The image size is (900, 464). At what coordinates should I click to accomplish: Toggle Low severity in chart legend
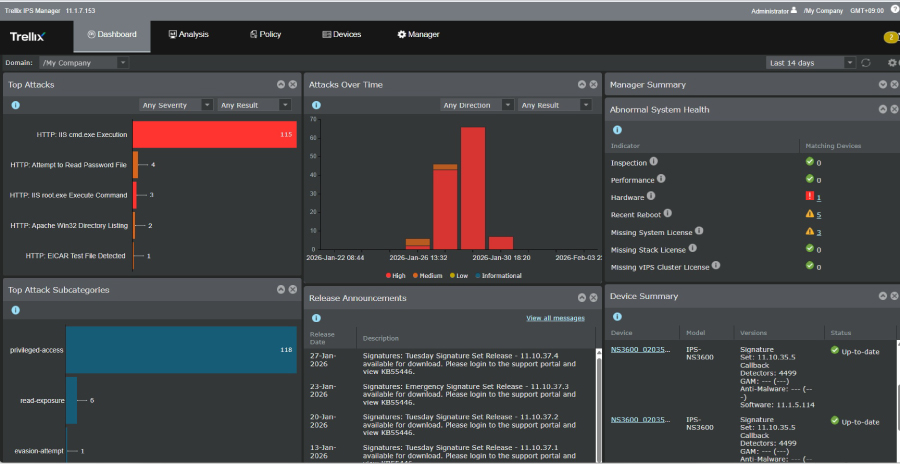(459, 276)
